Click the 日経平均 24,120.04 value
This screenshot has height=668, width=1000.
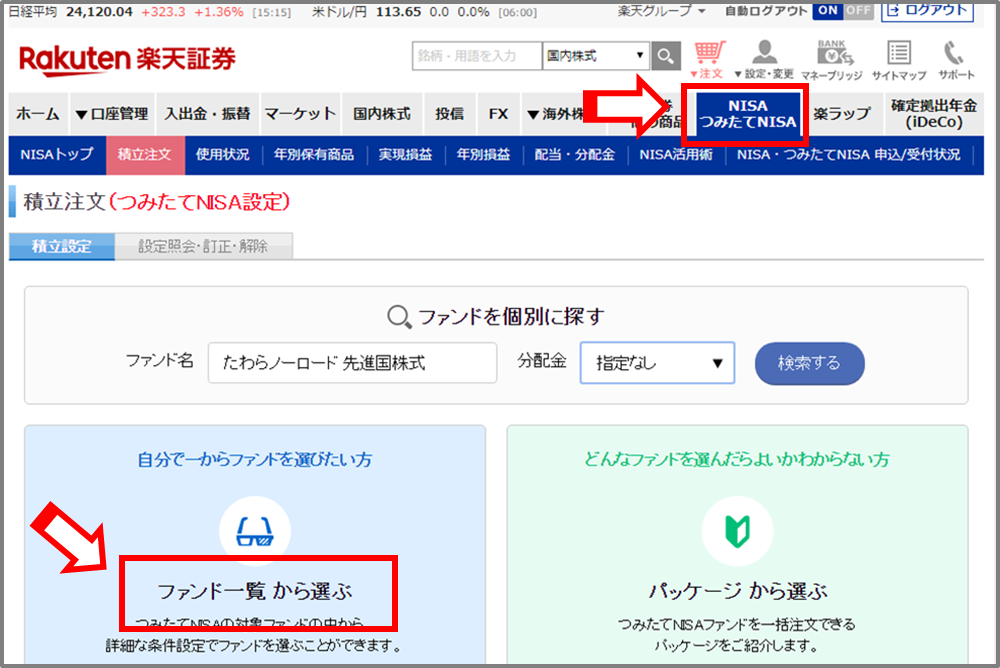(99, 11)
